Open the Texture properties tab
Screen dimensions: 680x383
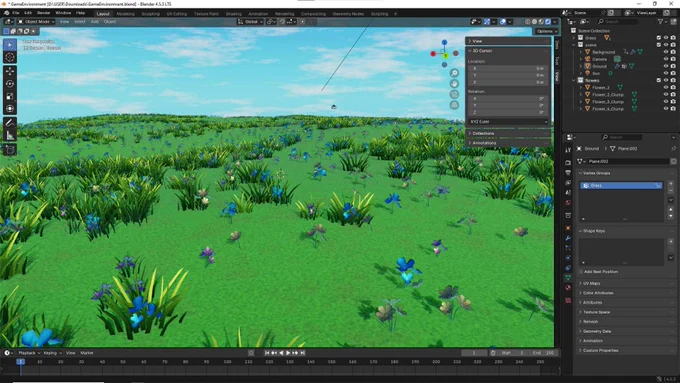[568, 300]
